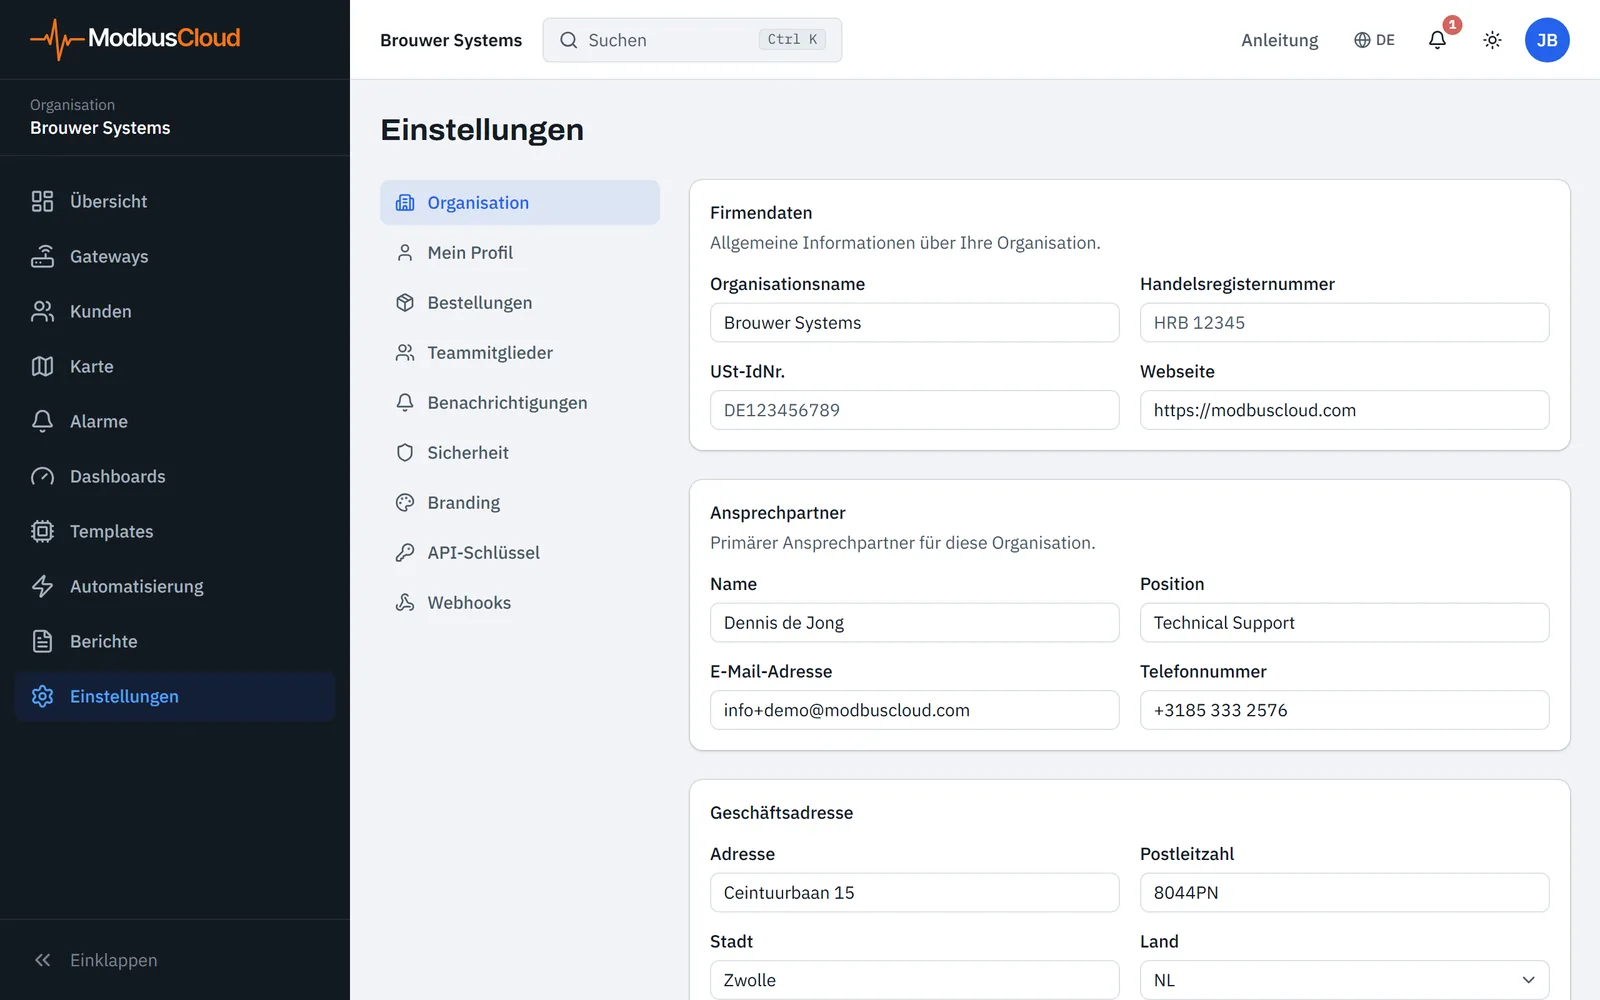Focus the Handelsregisternummer field

pyautogui.click(x=1344, y=323)
